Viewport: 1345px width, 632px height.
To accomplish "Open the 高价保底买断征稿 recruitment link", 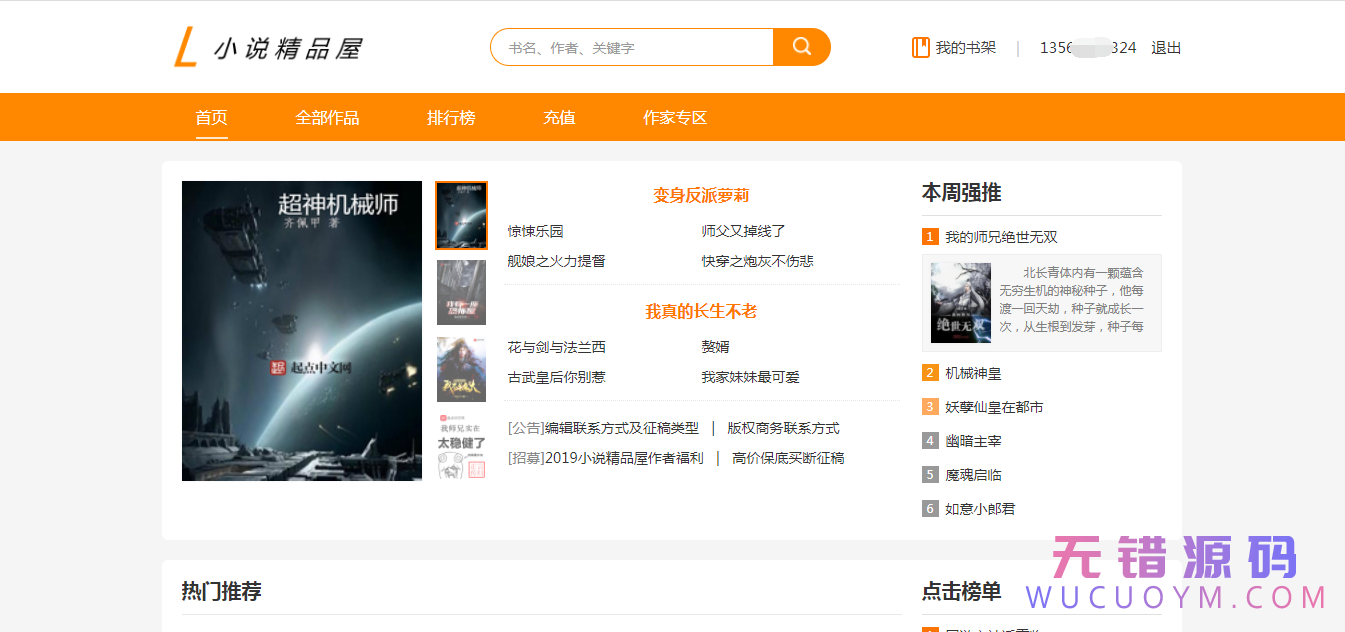I will pos(788,457).
